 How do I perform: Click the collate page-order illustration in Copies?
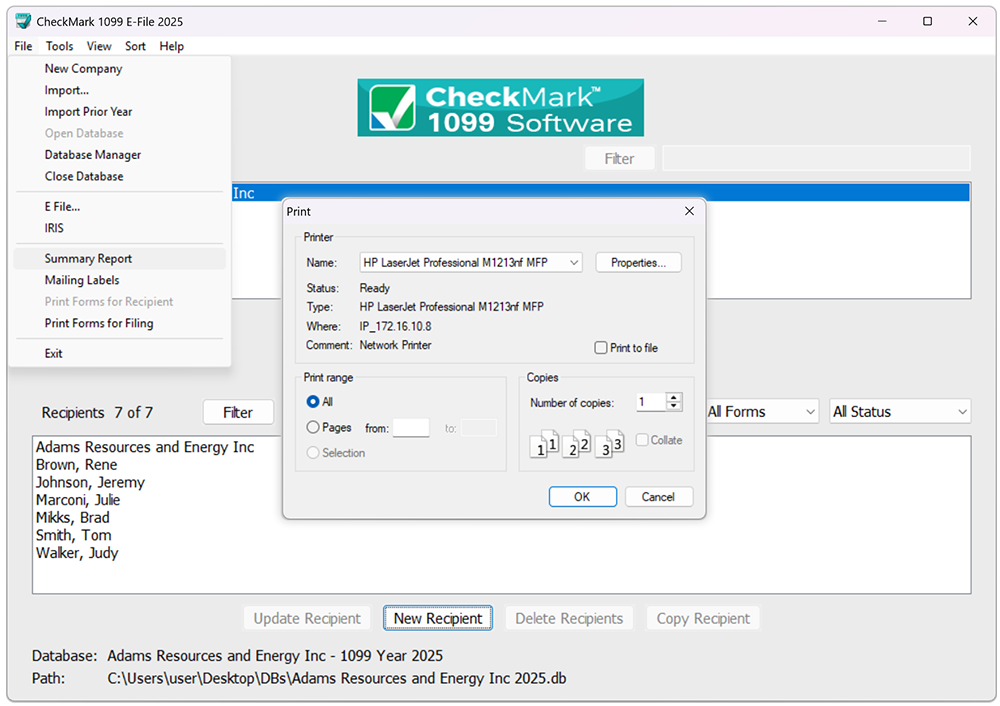577,444
